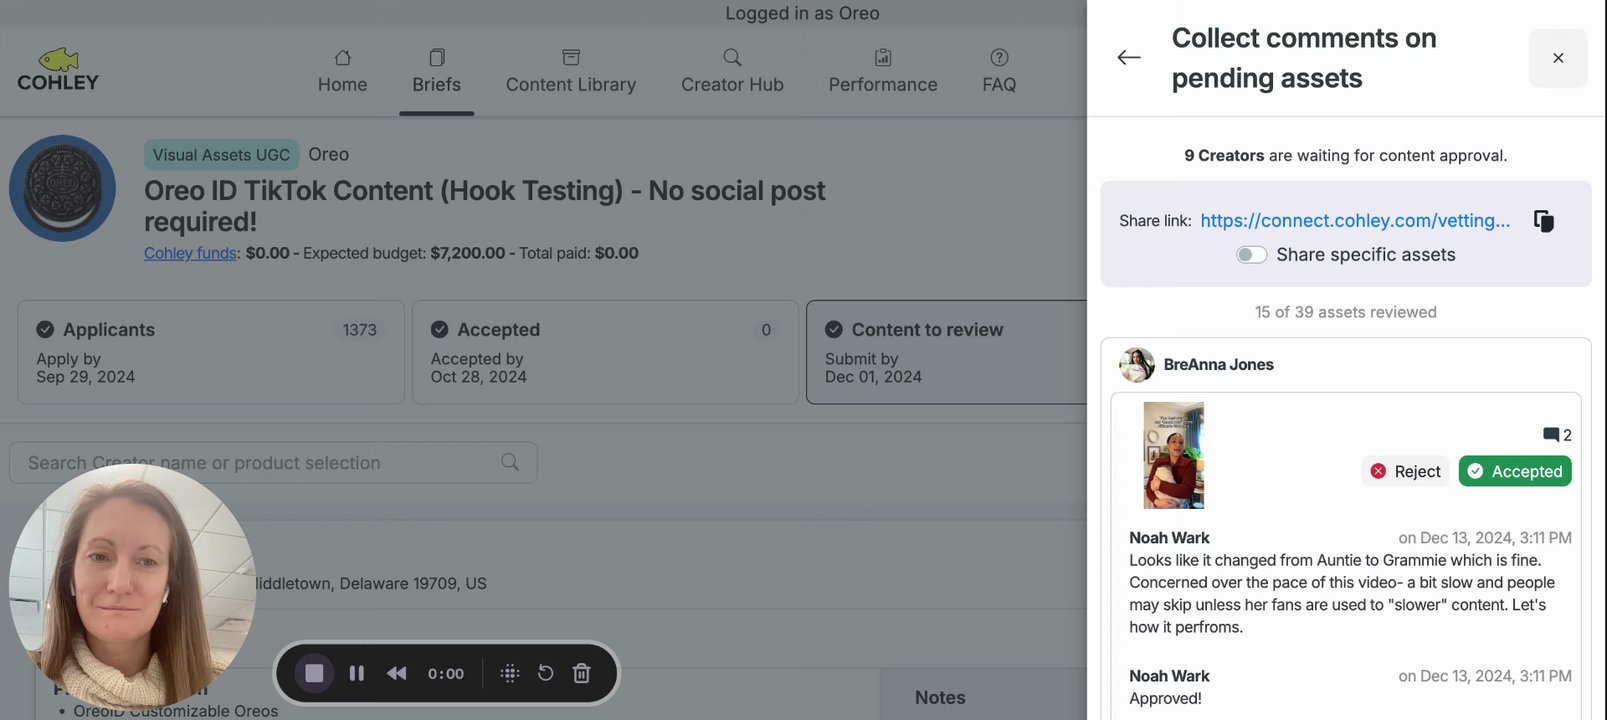Switch to the Content Library tab

point(571,71)
